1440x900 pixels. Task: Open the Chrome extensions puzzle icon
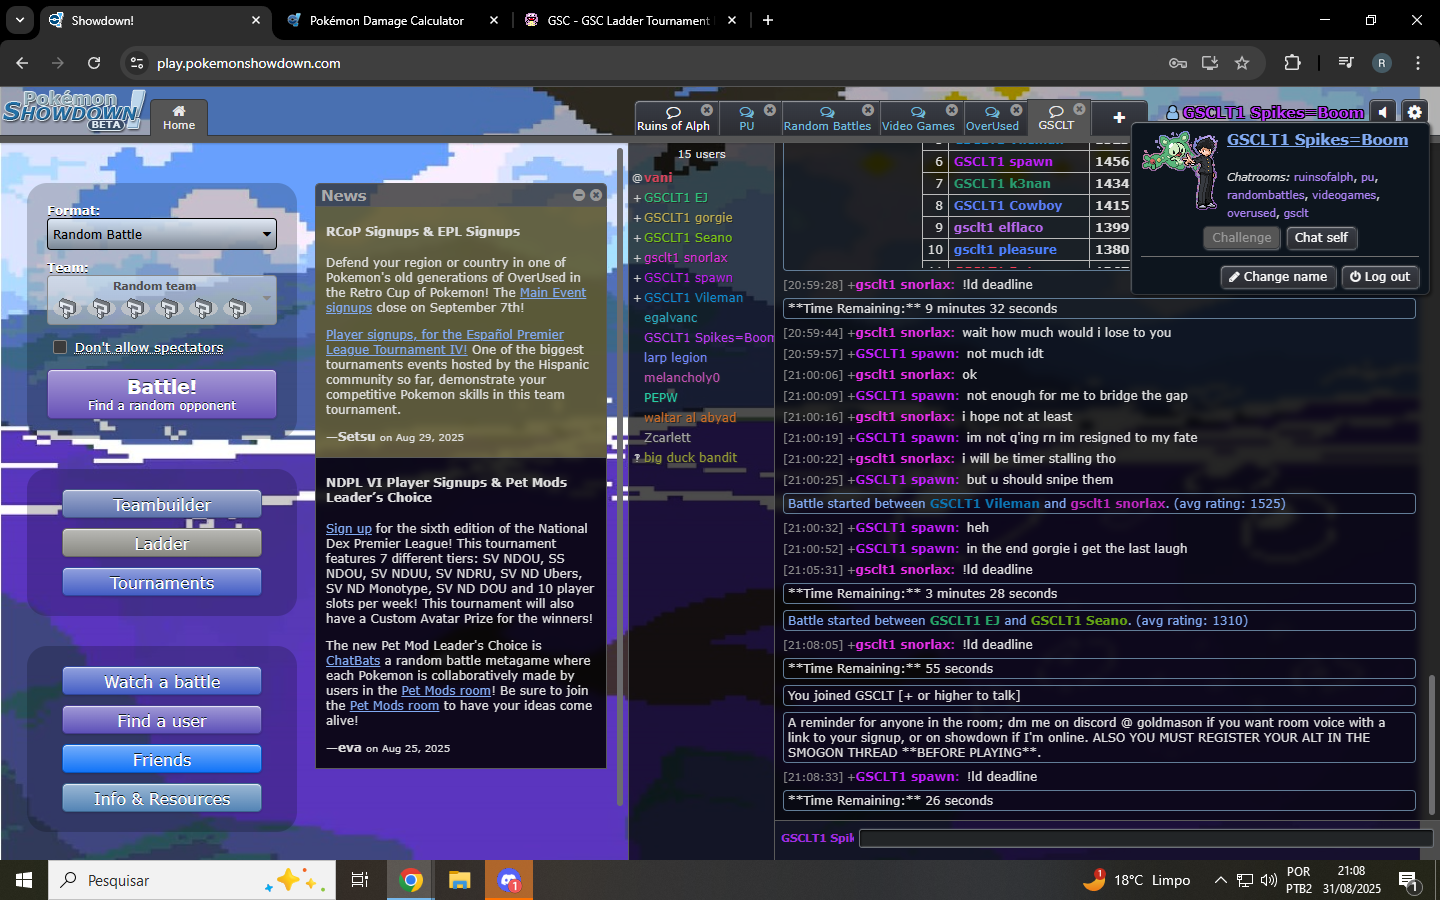tap(1292, 63)
